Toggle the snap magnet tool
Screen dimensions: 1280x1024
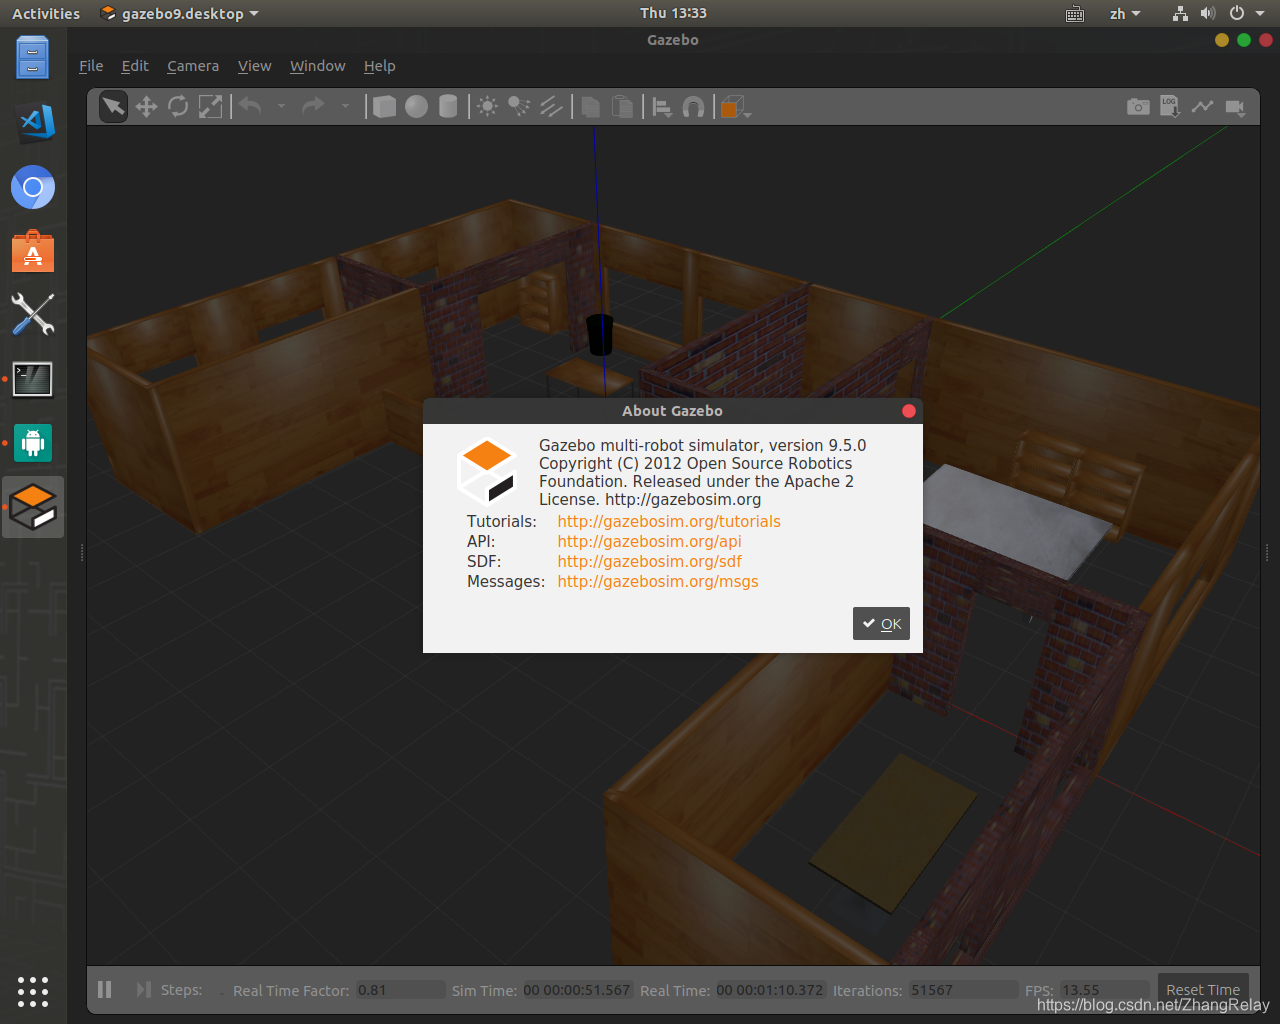click(693, 106)
